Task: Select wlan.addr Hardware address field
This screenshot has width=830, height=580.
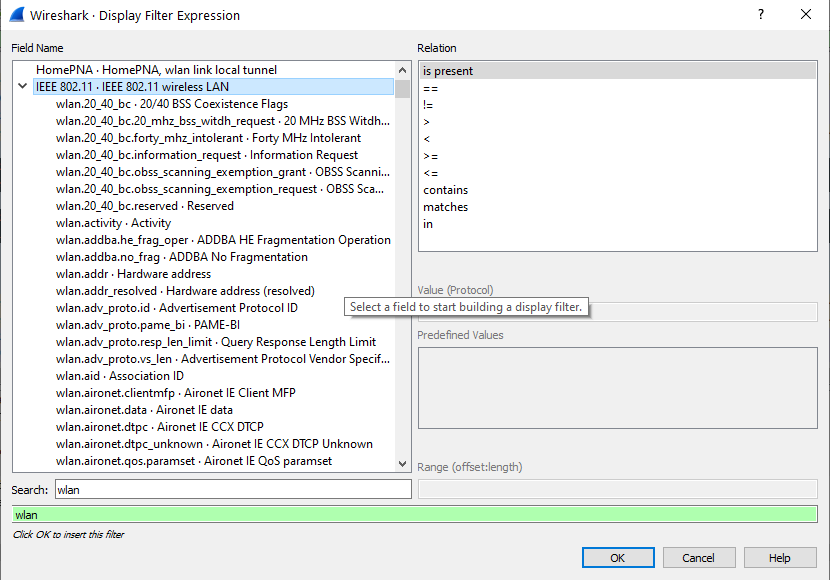Action: pyautogui.click(x=133, y=274)
